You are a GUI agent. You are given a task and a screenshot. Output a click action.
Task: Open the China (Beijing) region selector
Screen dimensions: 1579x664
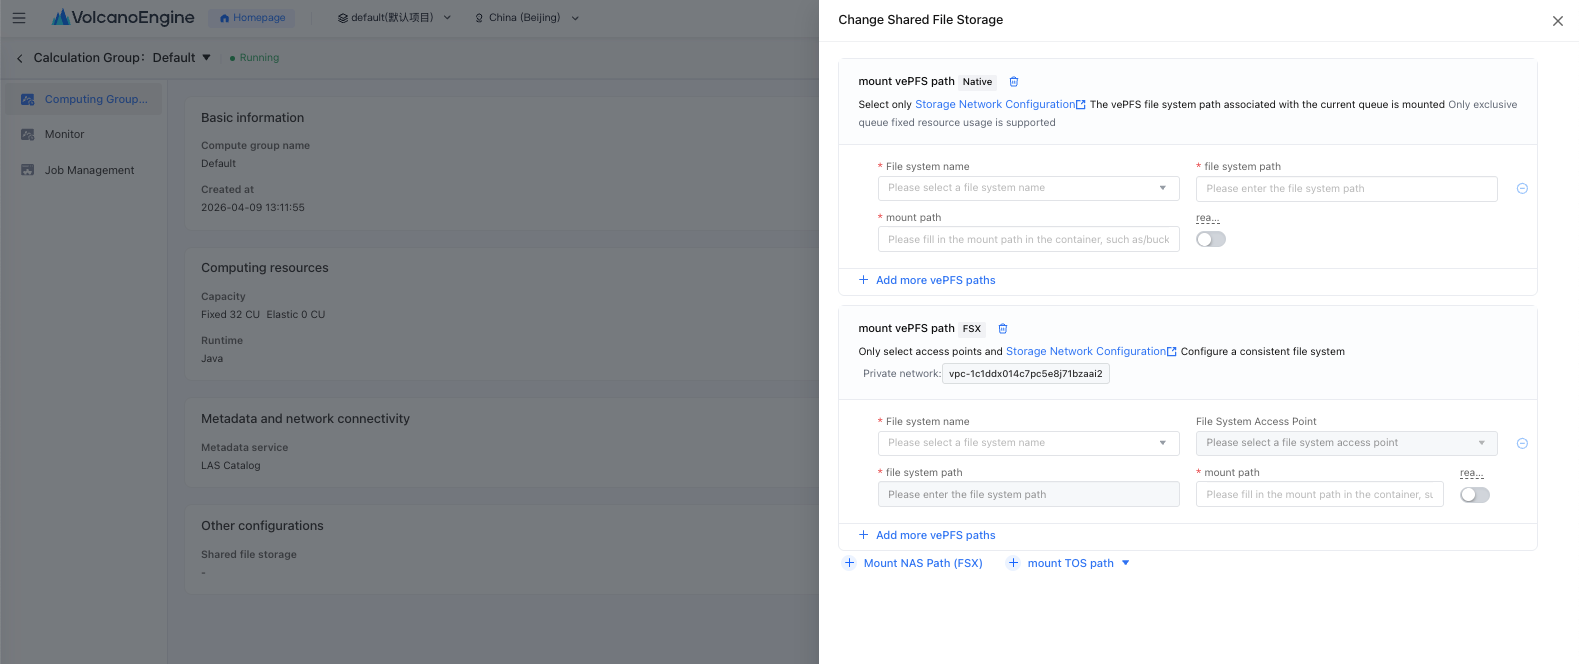(526, 18)
